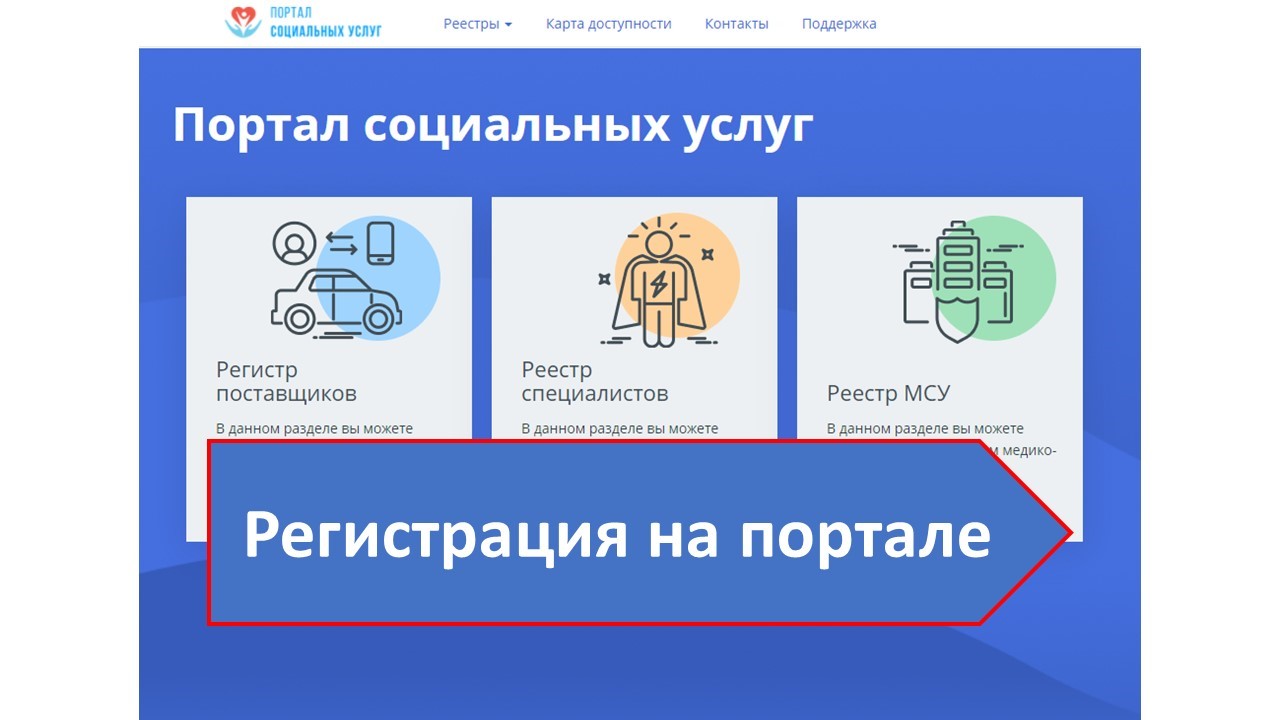Go to Карта доступности page

pyautogui.click(x=608, y=24)
